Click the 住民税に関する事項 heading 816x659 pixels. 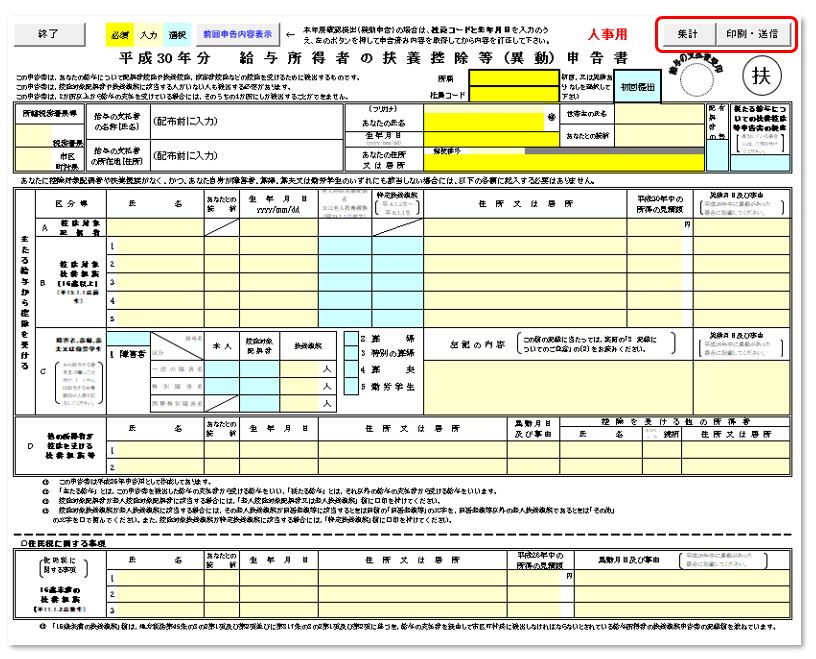click(x=63, y=543)
